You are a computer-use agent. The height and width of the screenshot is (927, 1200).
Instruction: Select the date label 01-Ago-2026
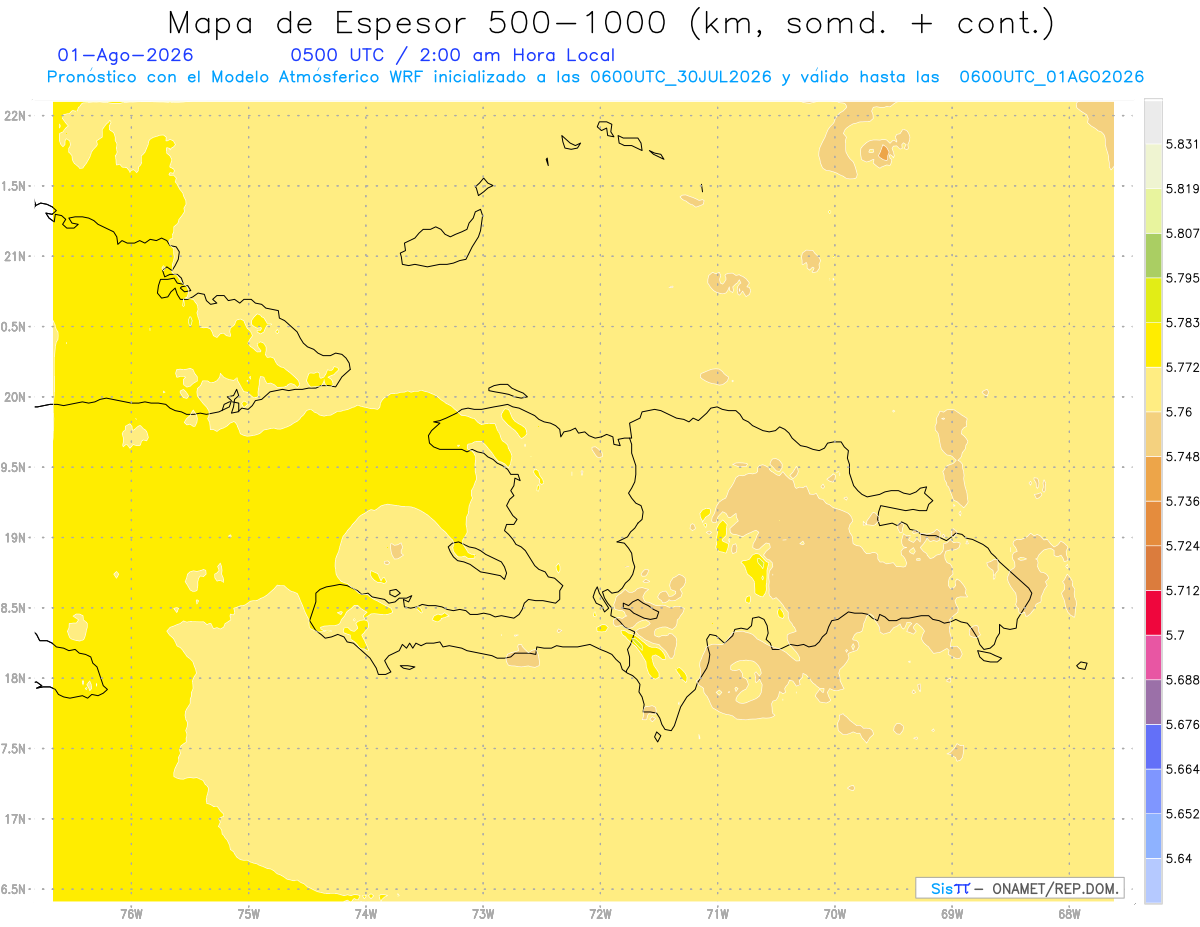point(126,56)
